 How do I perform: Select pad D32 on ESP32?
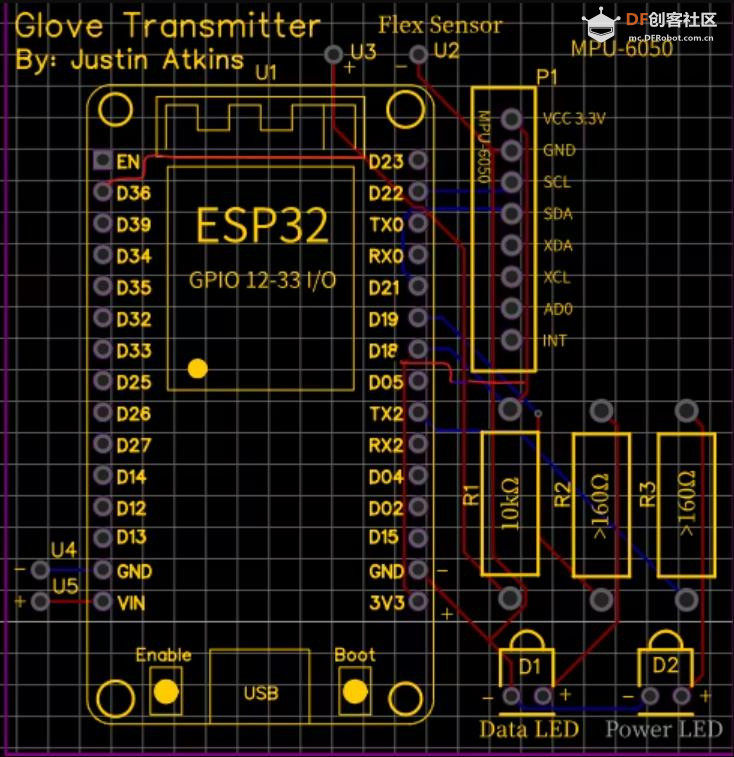(x=102, y=318)
